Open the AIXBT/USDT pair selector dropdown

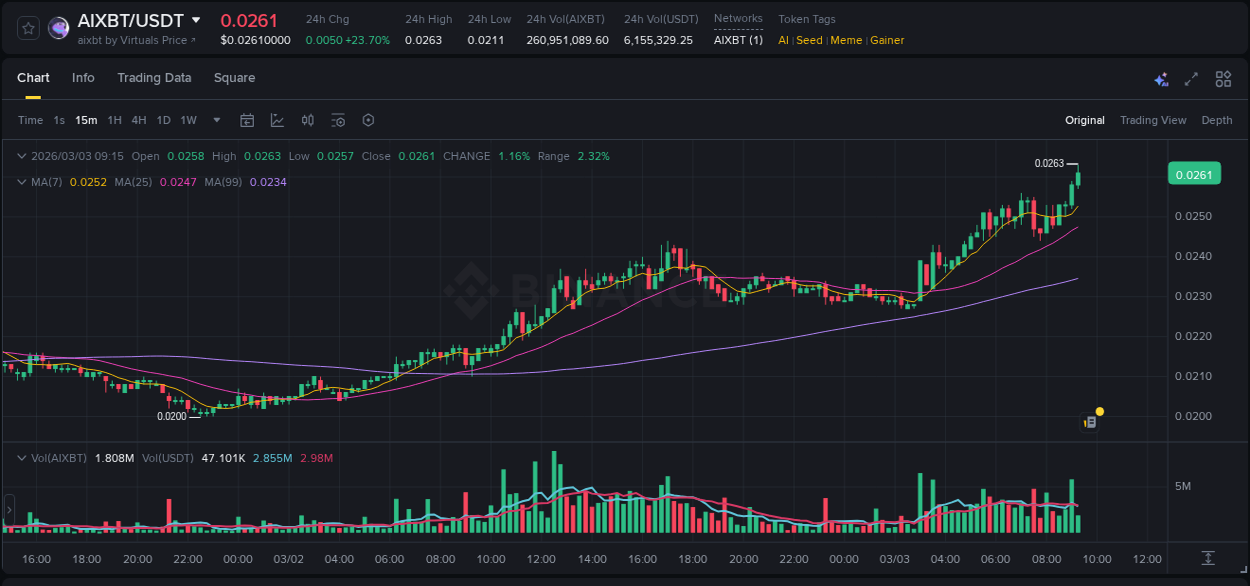(x=196, y=20)
